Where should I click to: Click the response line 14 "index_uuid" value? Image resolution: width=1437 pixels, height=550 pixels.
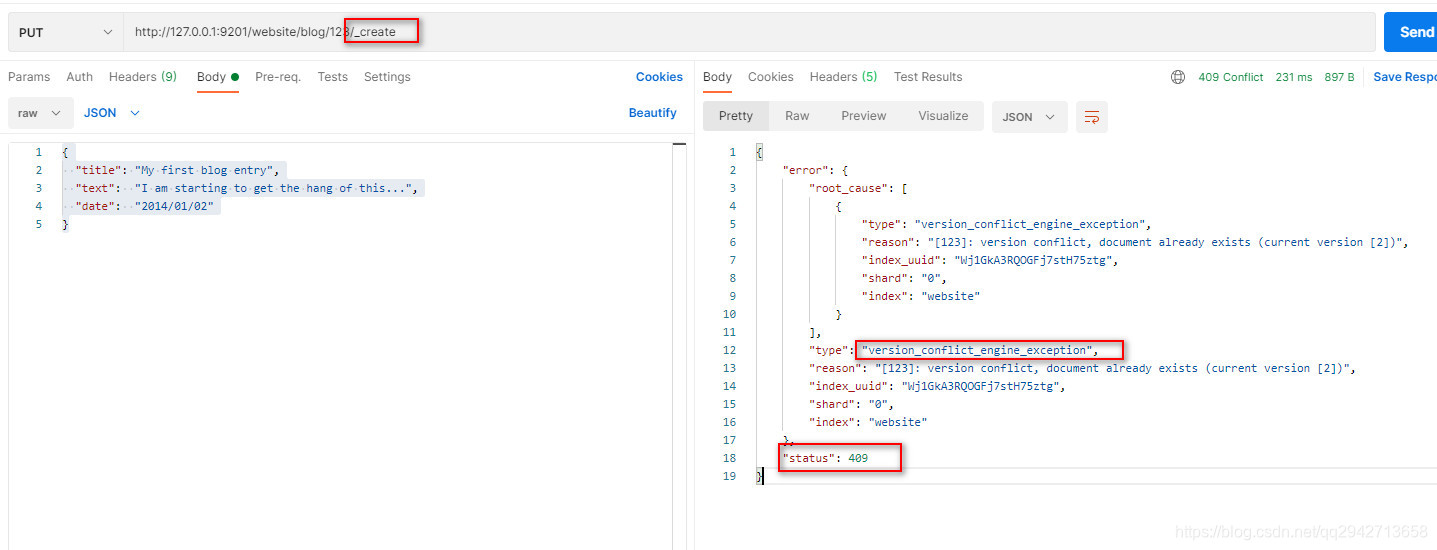click(983, 386)
